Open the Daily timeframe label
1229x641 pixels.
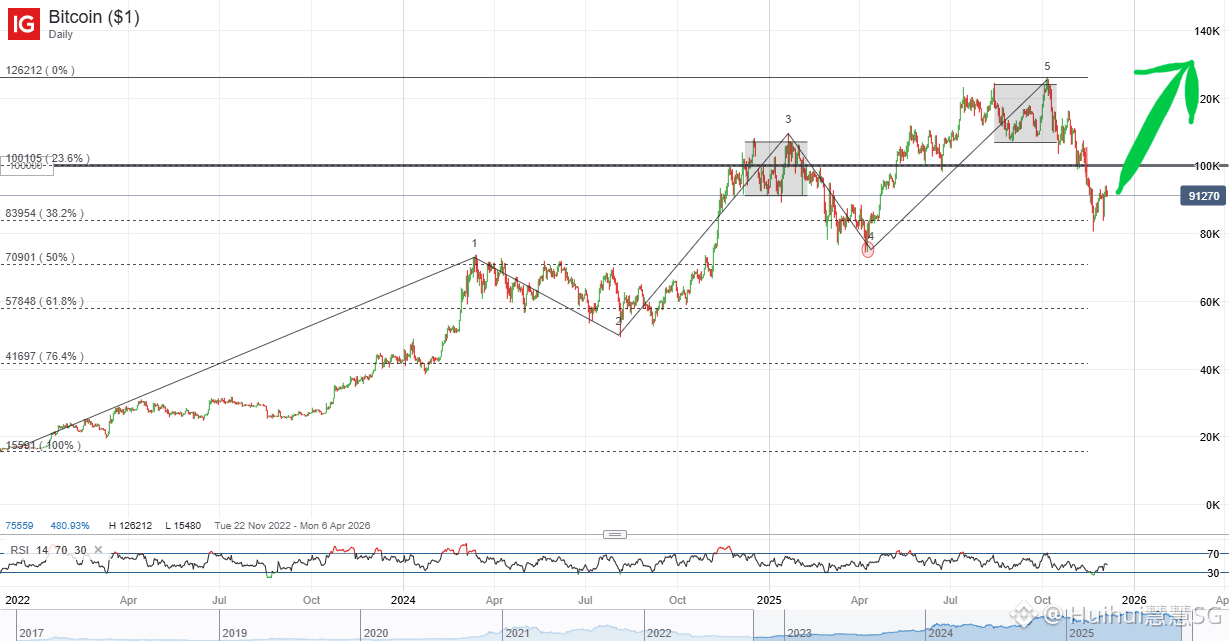click(x=60, y=35)
